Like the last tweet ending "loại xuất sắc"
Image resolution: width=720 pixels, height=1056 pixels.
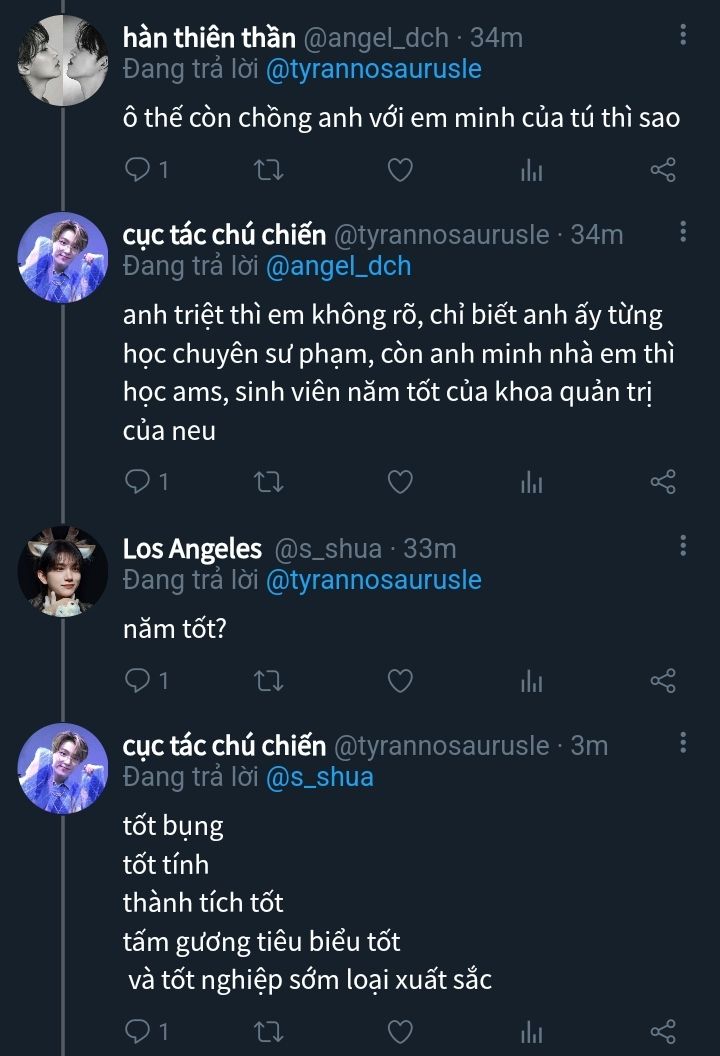click(400, 1030)
